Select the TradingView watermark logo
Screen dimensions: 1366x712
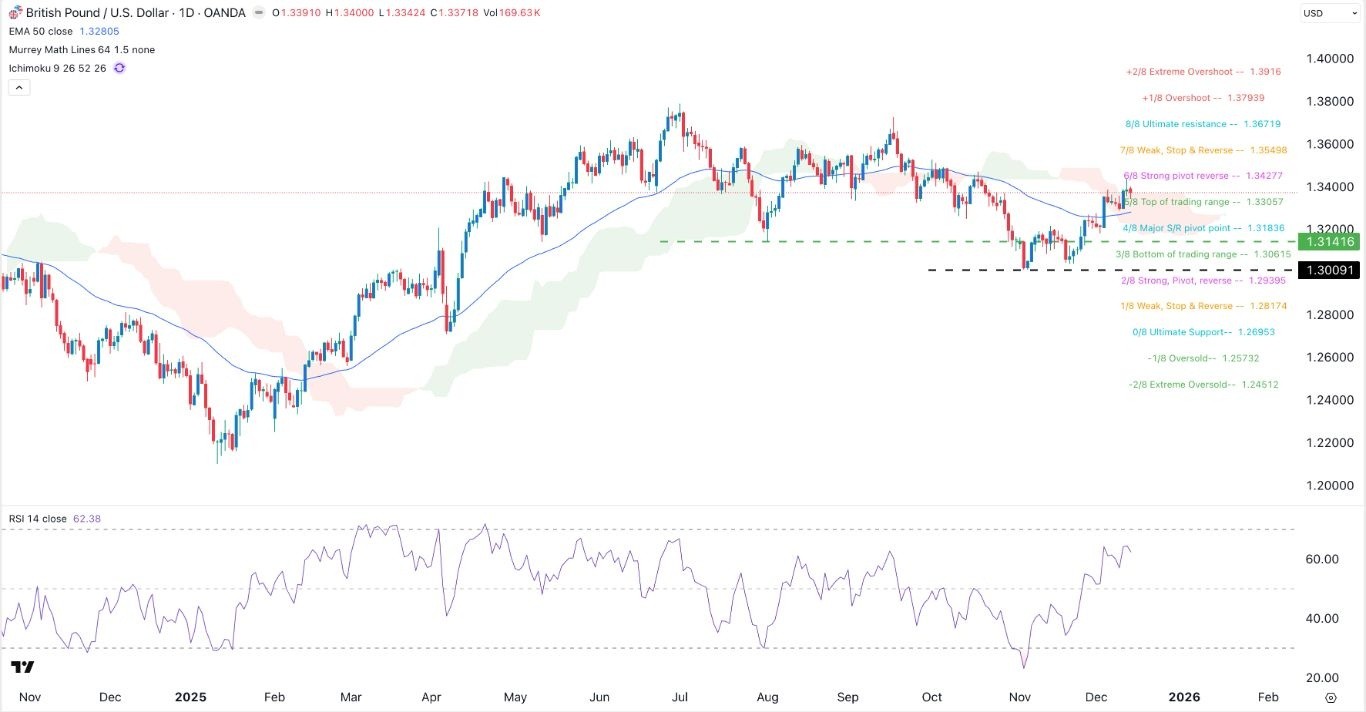coord(24,667)
